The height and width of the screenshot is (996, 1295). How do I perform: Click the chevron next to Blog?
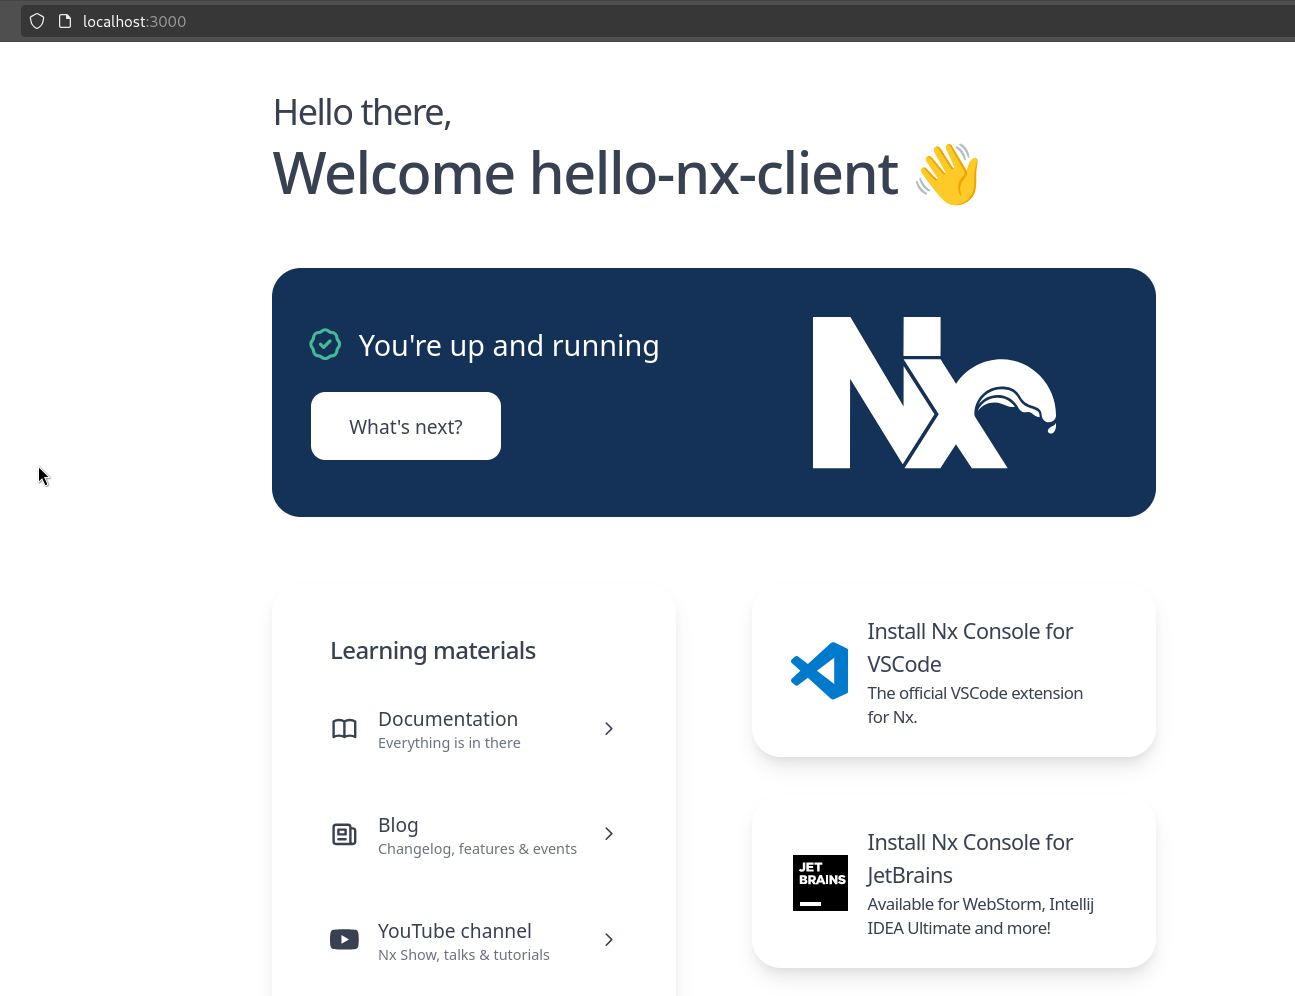608,834
